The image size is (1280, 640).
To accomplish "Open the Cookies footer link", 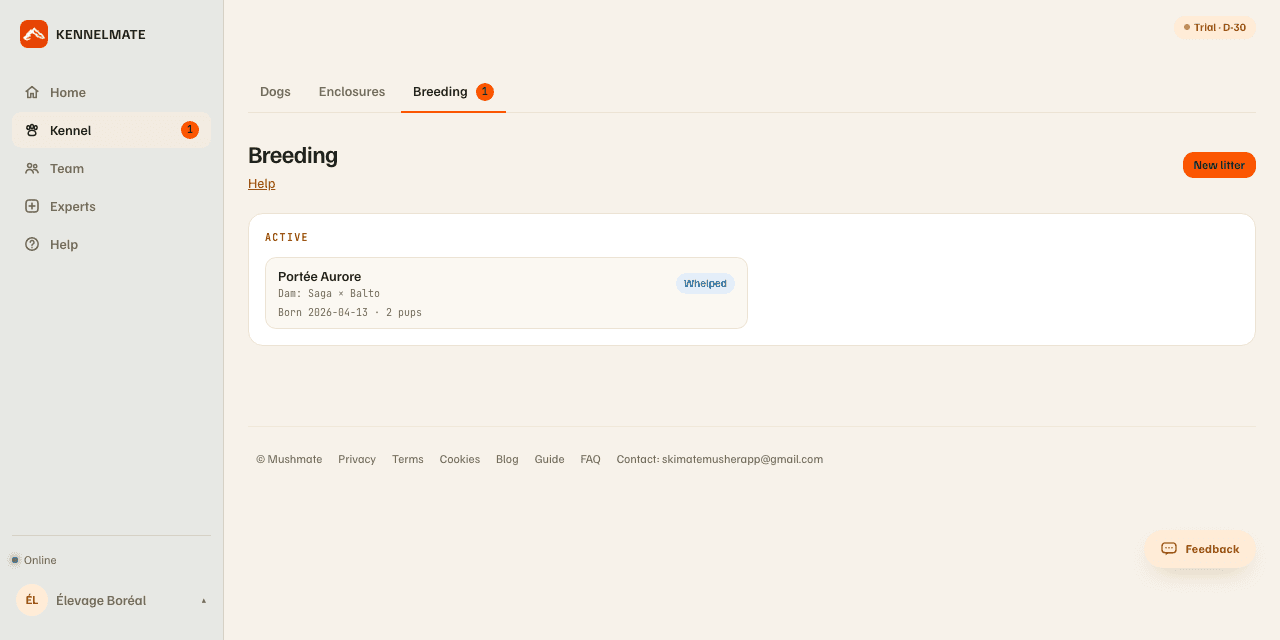I will [460, 459].
